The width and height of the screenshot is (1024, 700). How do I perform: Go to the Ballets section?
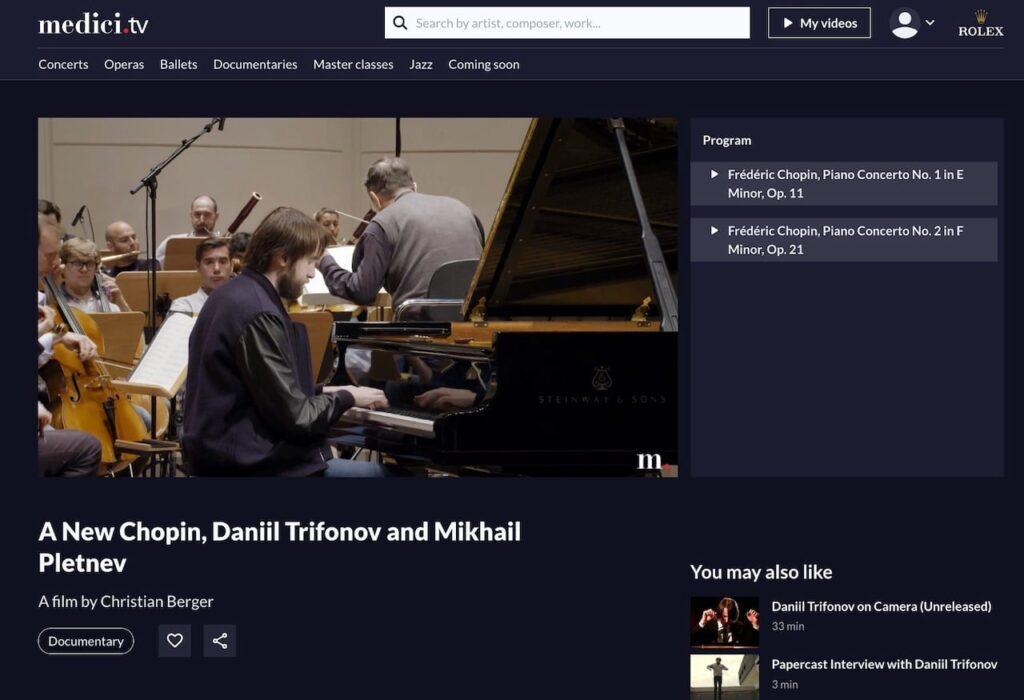(178, 64)
